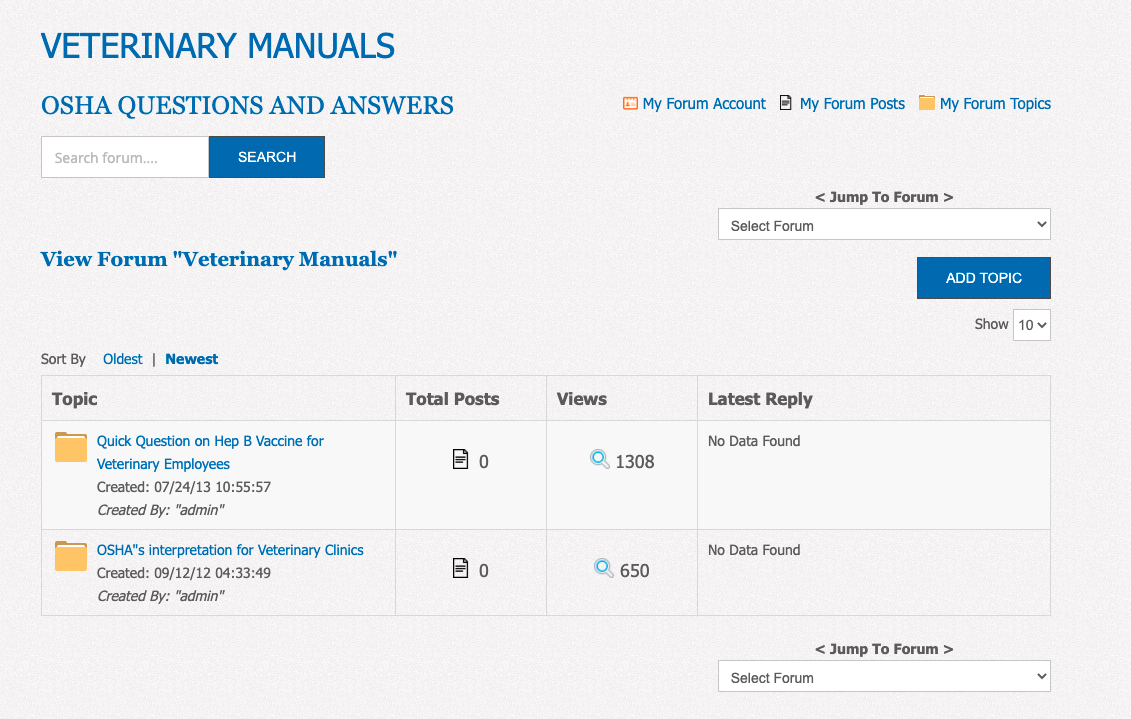Click the Sort By label
This screenshot has width=1131, height=719.
click(x=63, y=359)
